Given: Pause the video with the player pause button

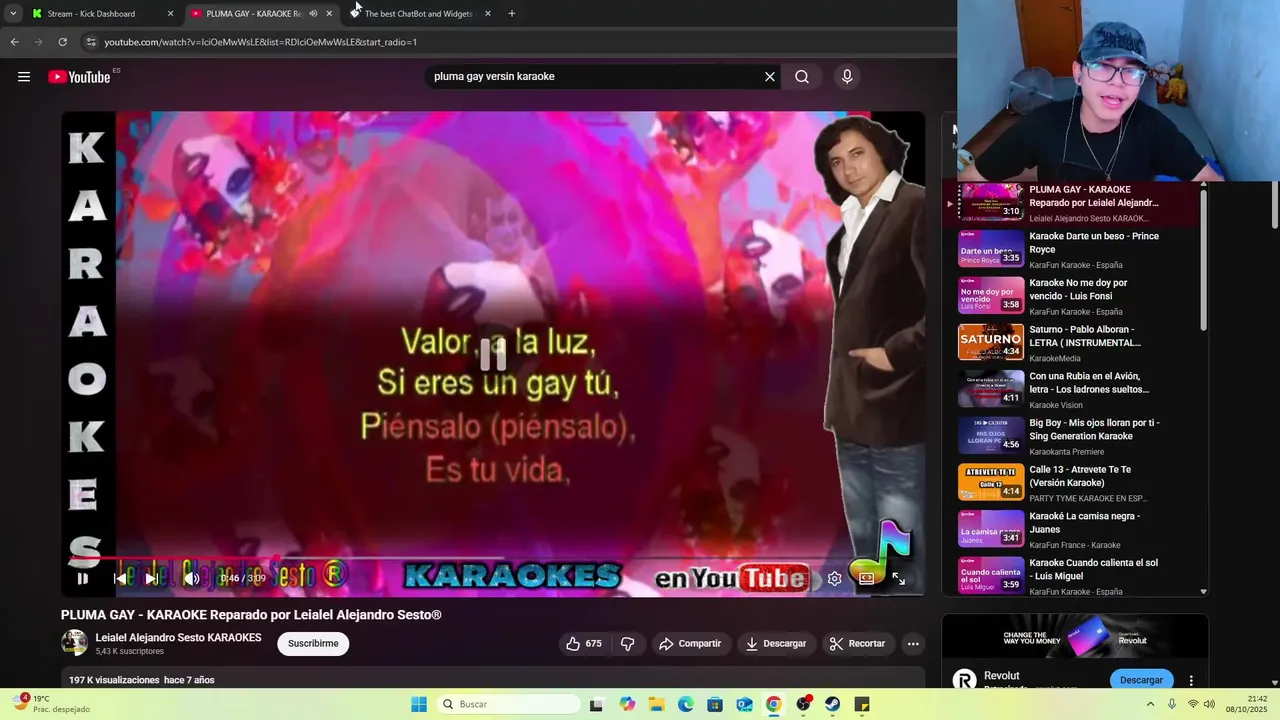Looking at the screenshot, I should 83,578.
